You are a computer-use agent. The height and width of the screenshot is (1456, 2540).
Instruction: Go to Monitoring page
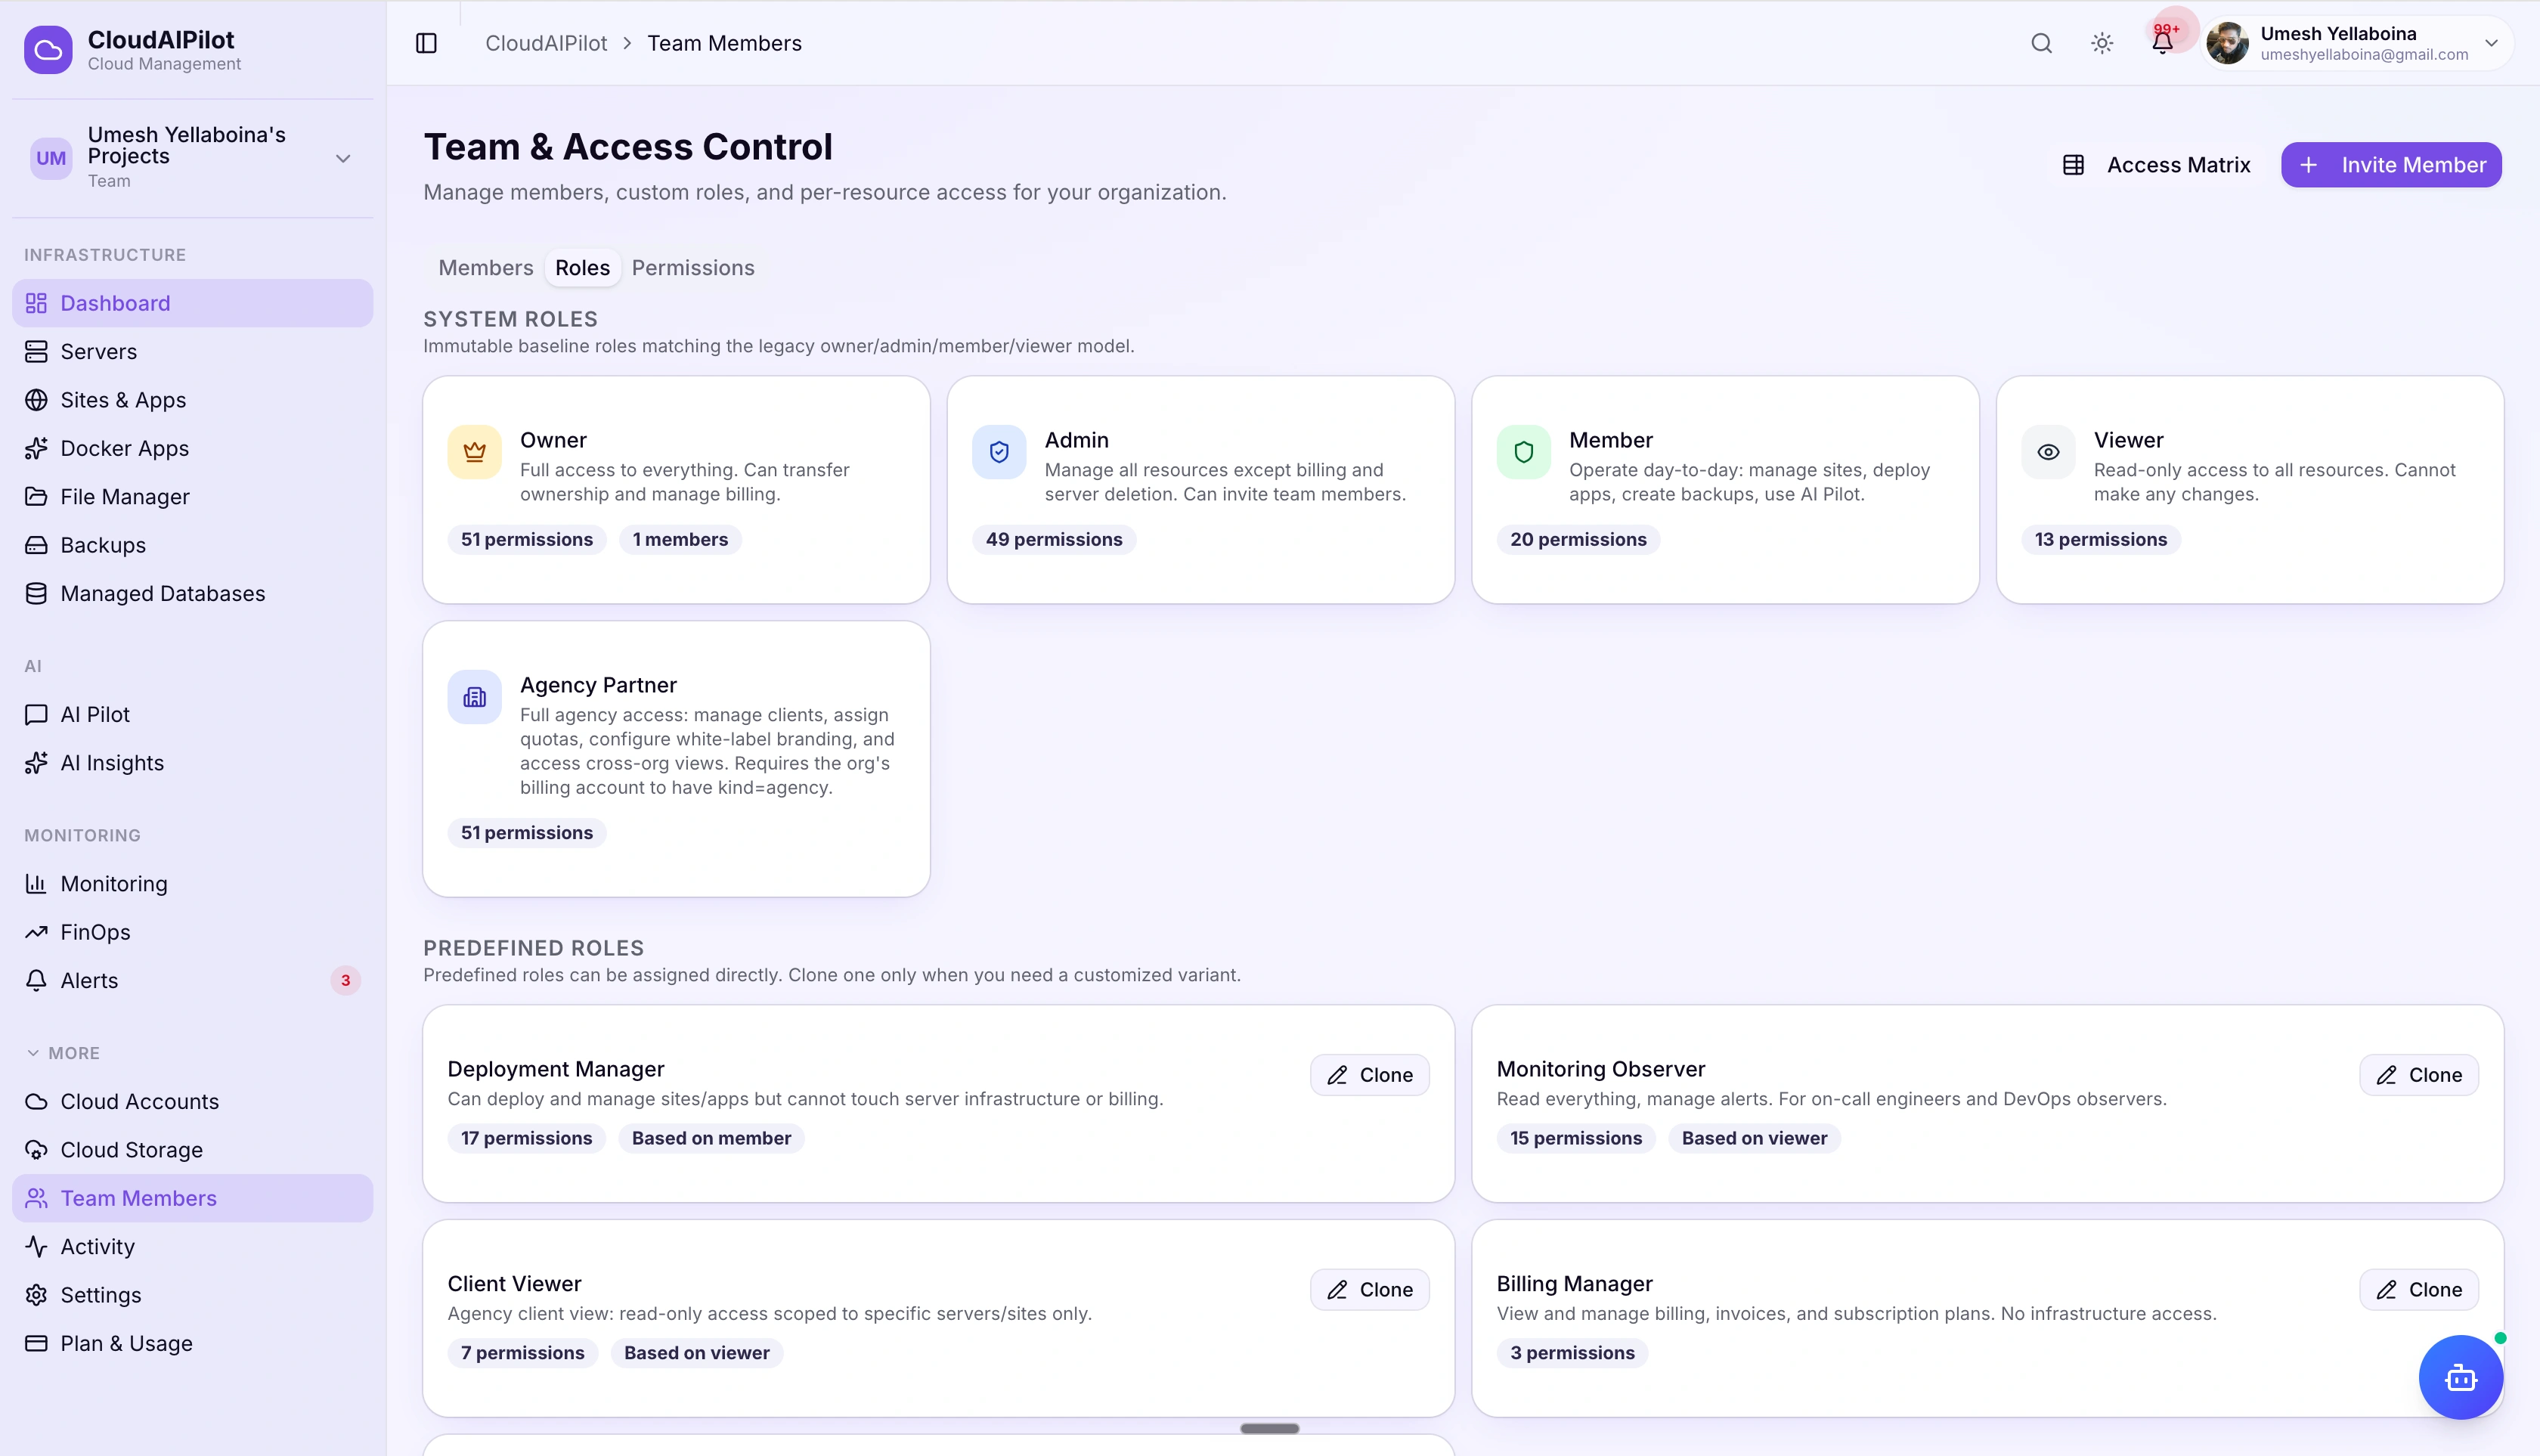click(x=192, y=884)
